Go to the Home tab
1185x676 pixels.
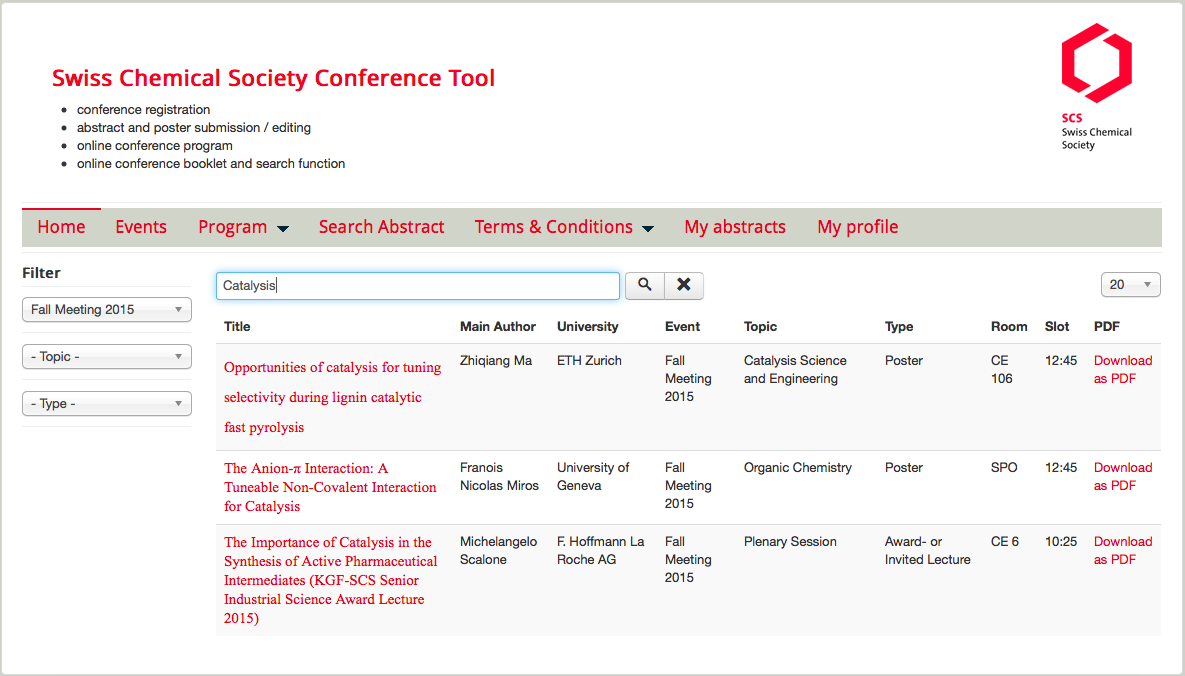coord(61,227)
